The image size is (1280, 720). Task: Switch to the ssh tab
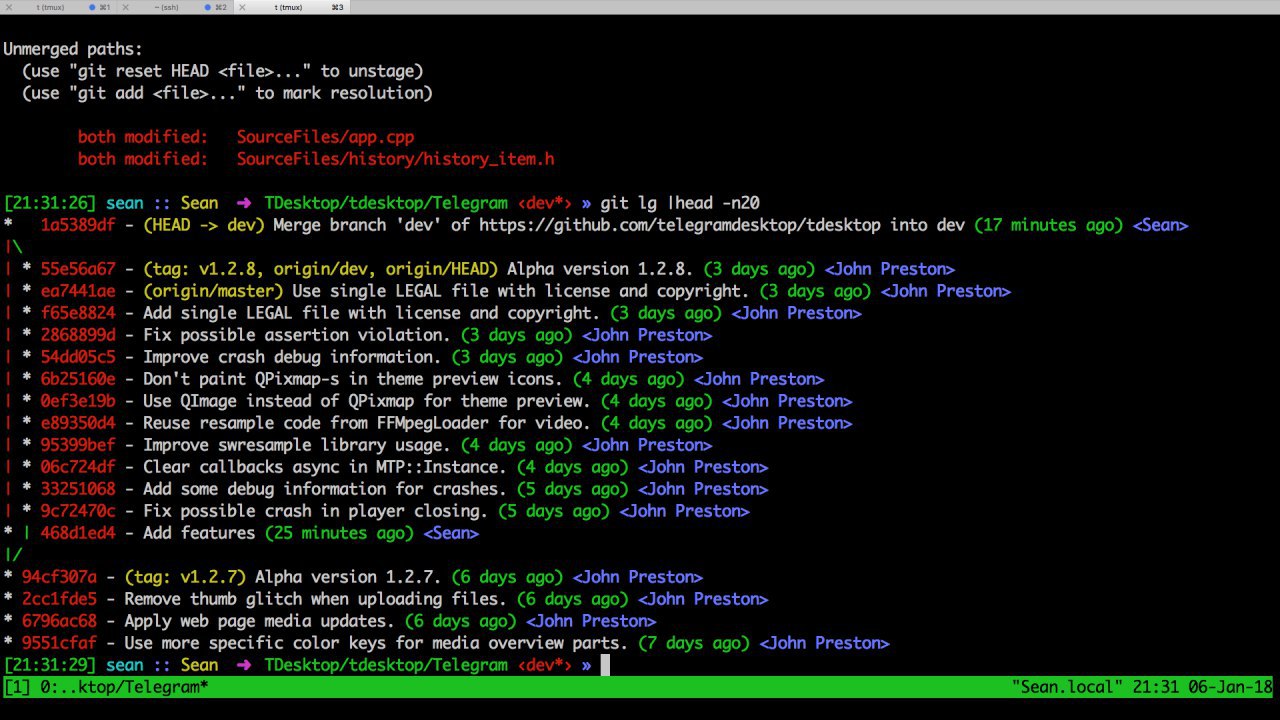pyautogui.click(x=174, y=7)
